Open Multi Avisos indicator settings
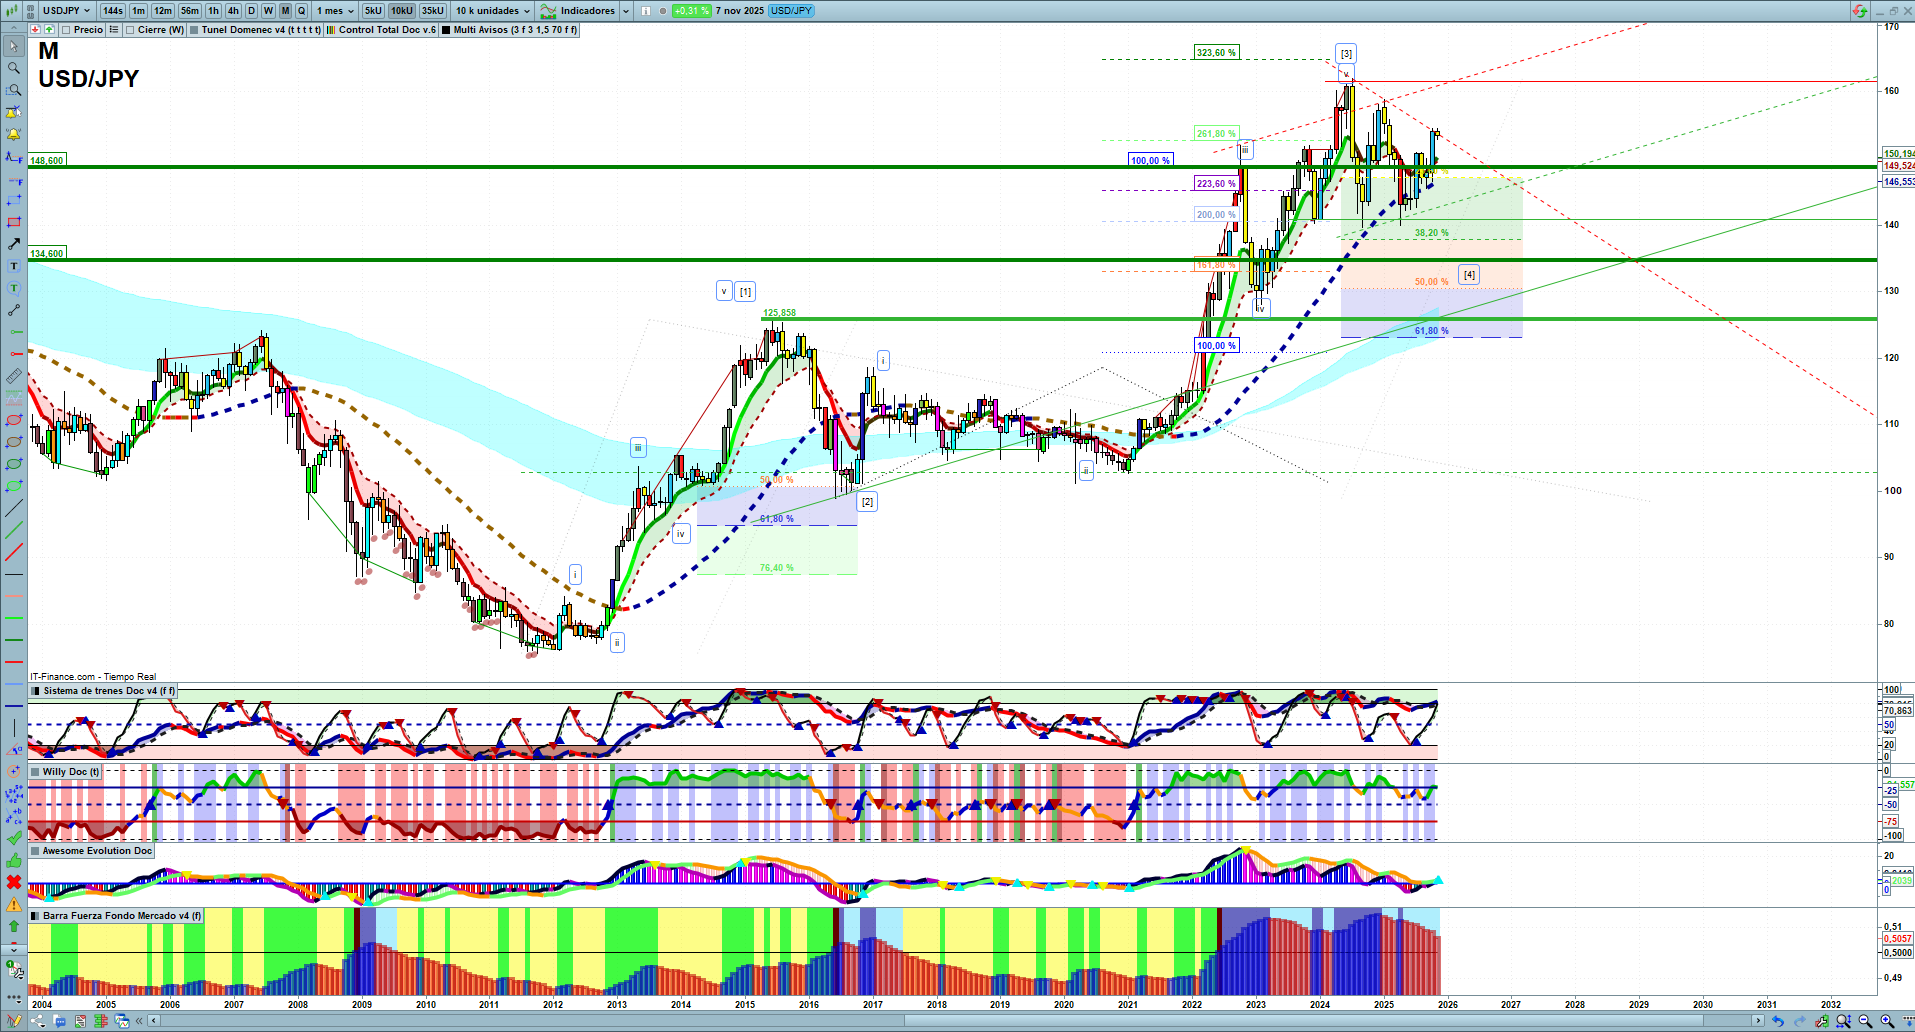This screenshot has height=1032, width=1915. click(515, 30)
